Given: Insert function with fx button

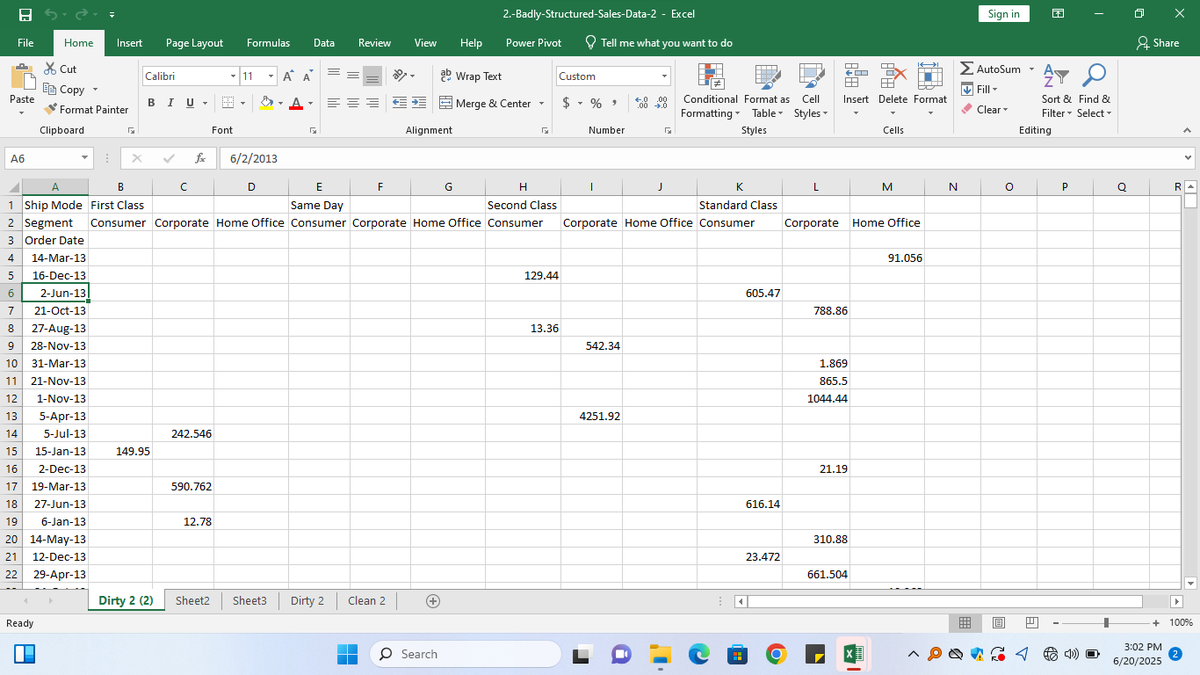Looking at the screenshot, I should coord(201,158).
